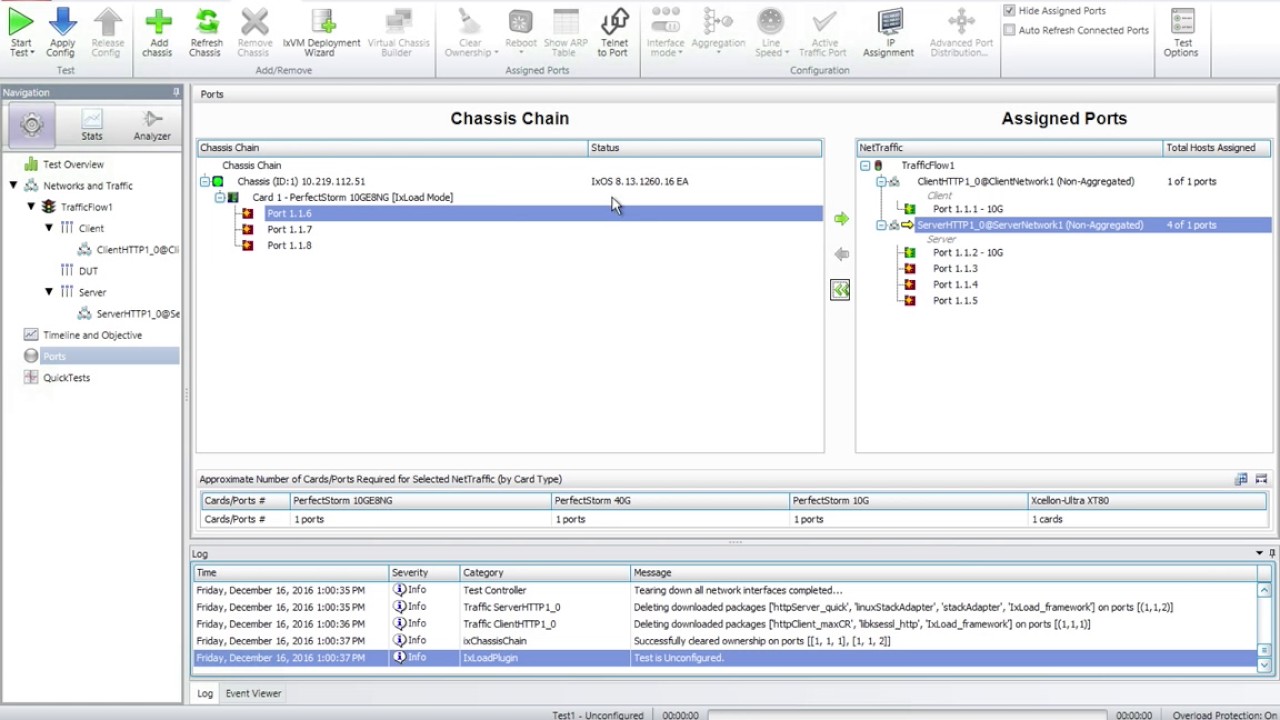Apply the configuration with Apply Config
Viewport: 1280px width, 720px height.
coord(61,32)
